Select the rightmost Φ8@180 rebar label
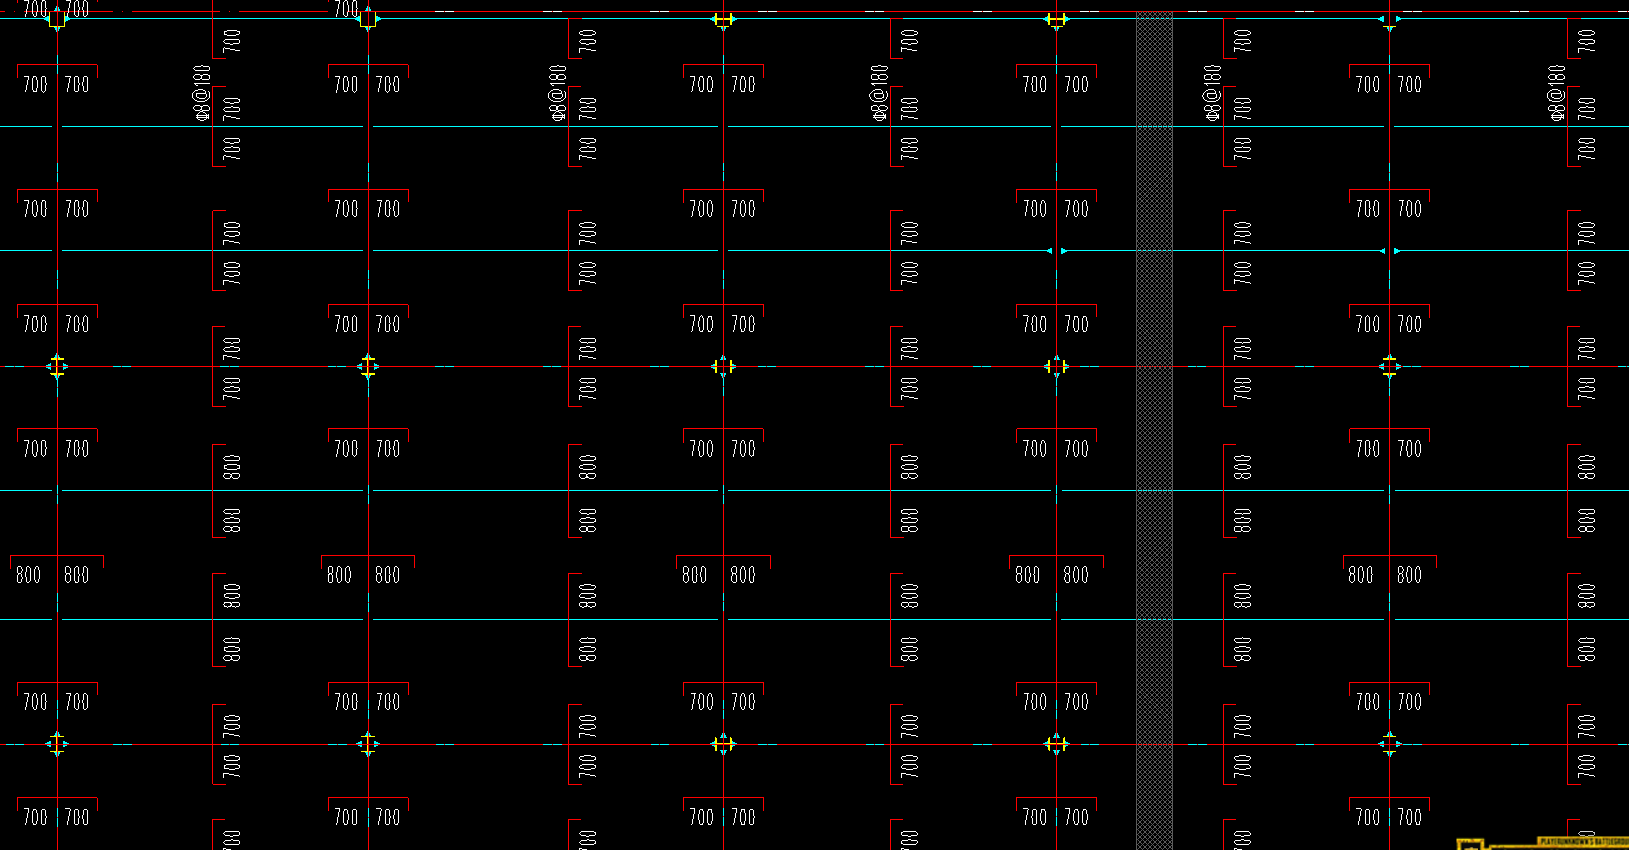The height and width of the screenshot is (850, 1629). pyautogui.click(x=1557, y=93)
